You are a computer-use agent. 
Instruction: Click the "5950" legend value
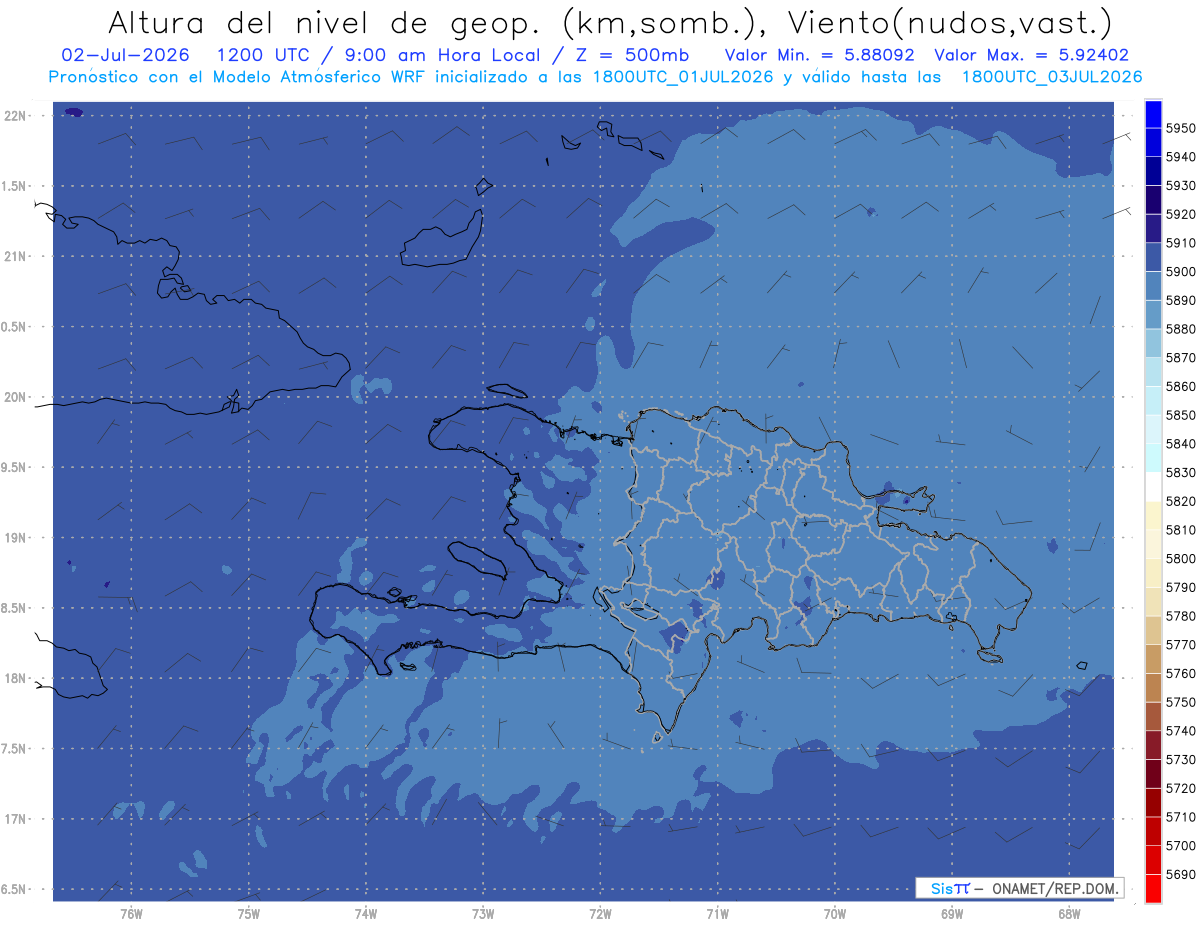(1180, 129)
